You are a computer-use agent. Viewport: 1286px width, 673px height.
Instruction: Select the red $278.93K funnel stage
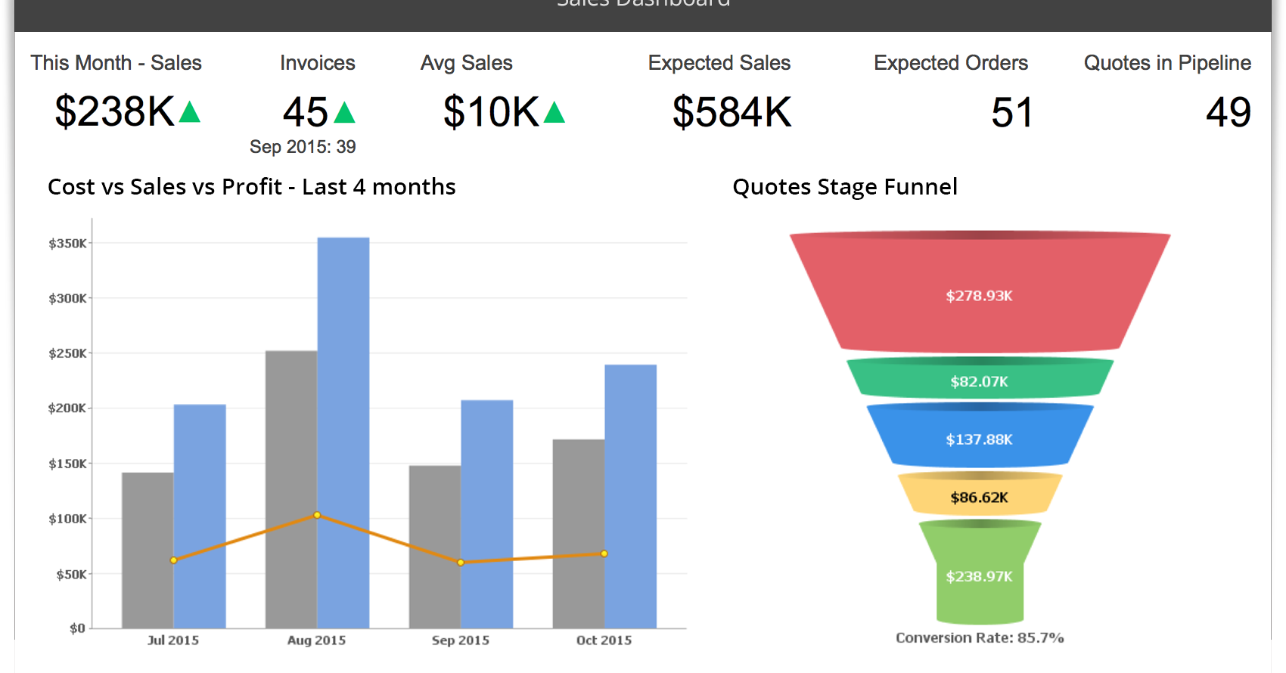point(979,296)
